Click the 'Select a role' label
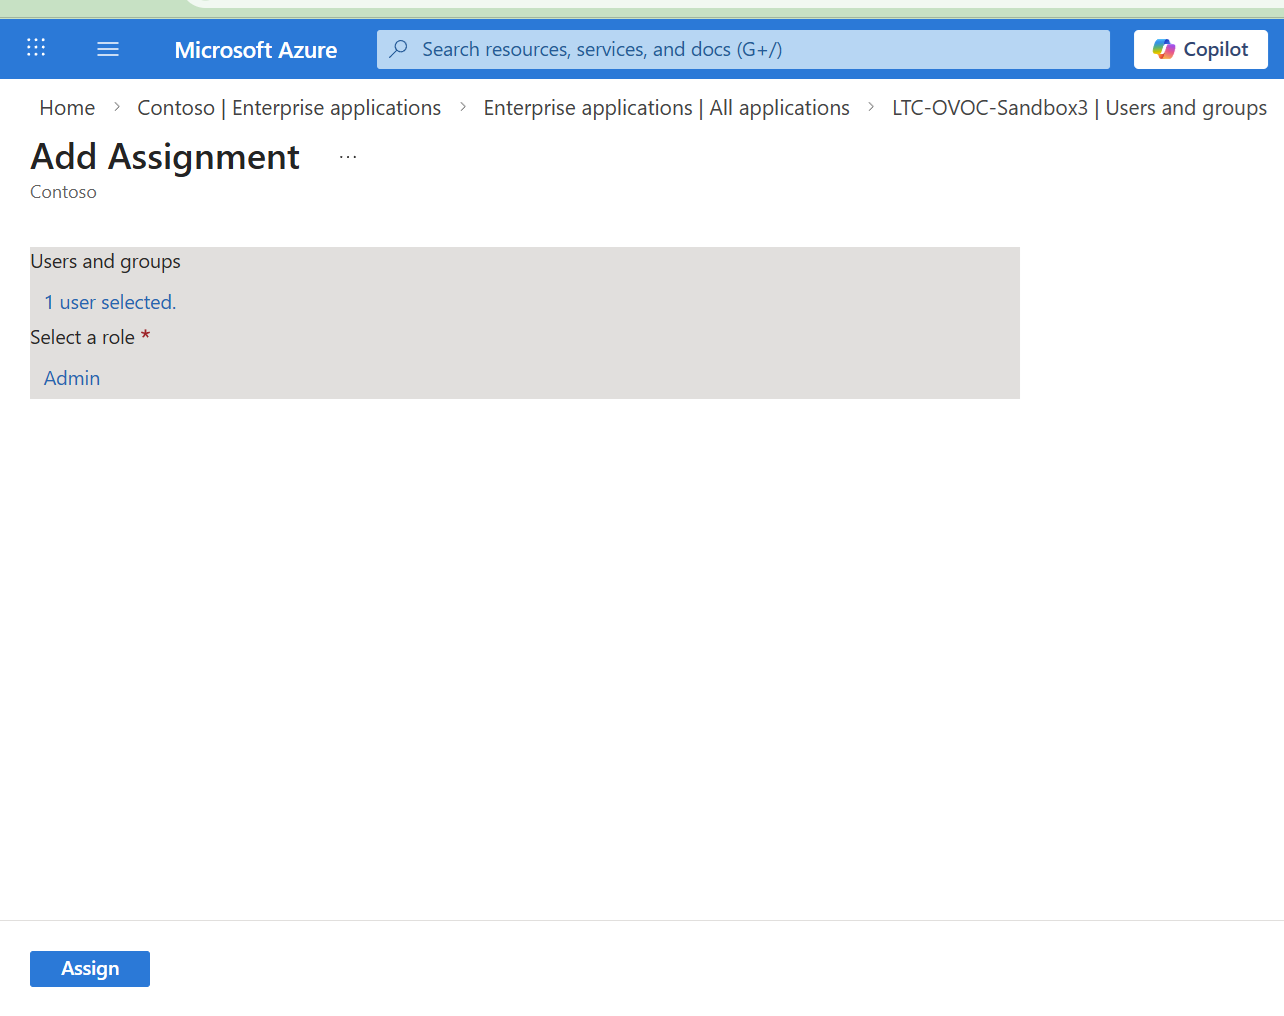Image resolution: width=1284 pixels, height=1016 pixels. point(82,337)
